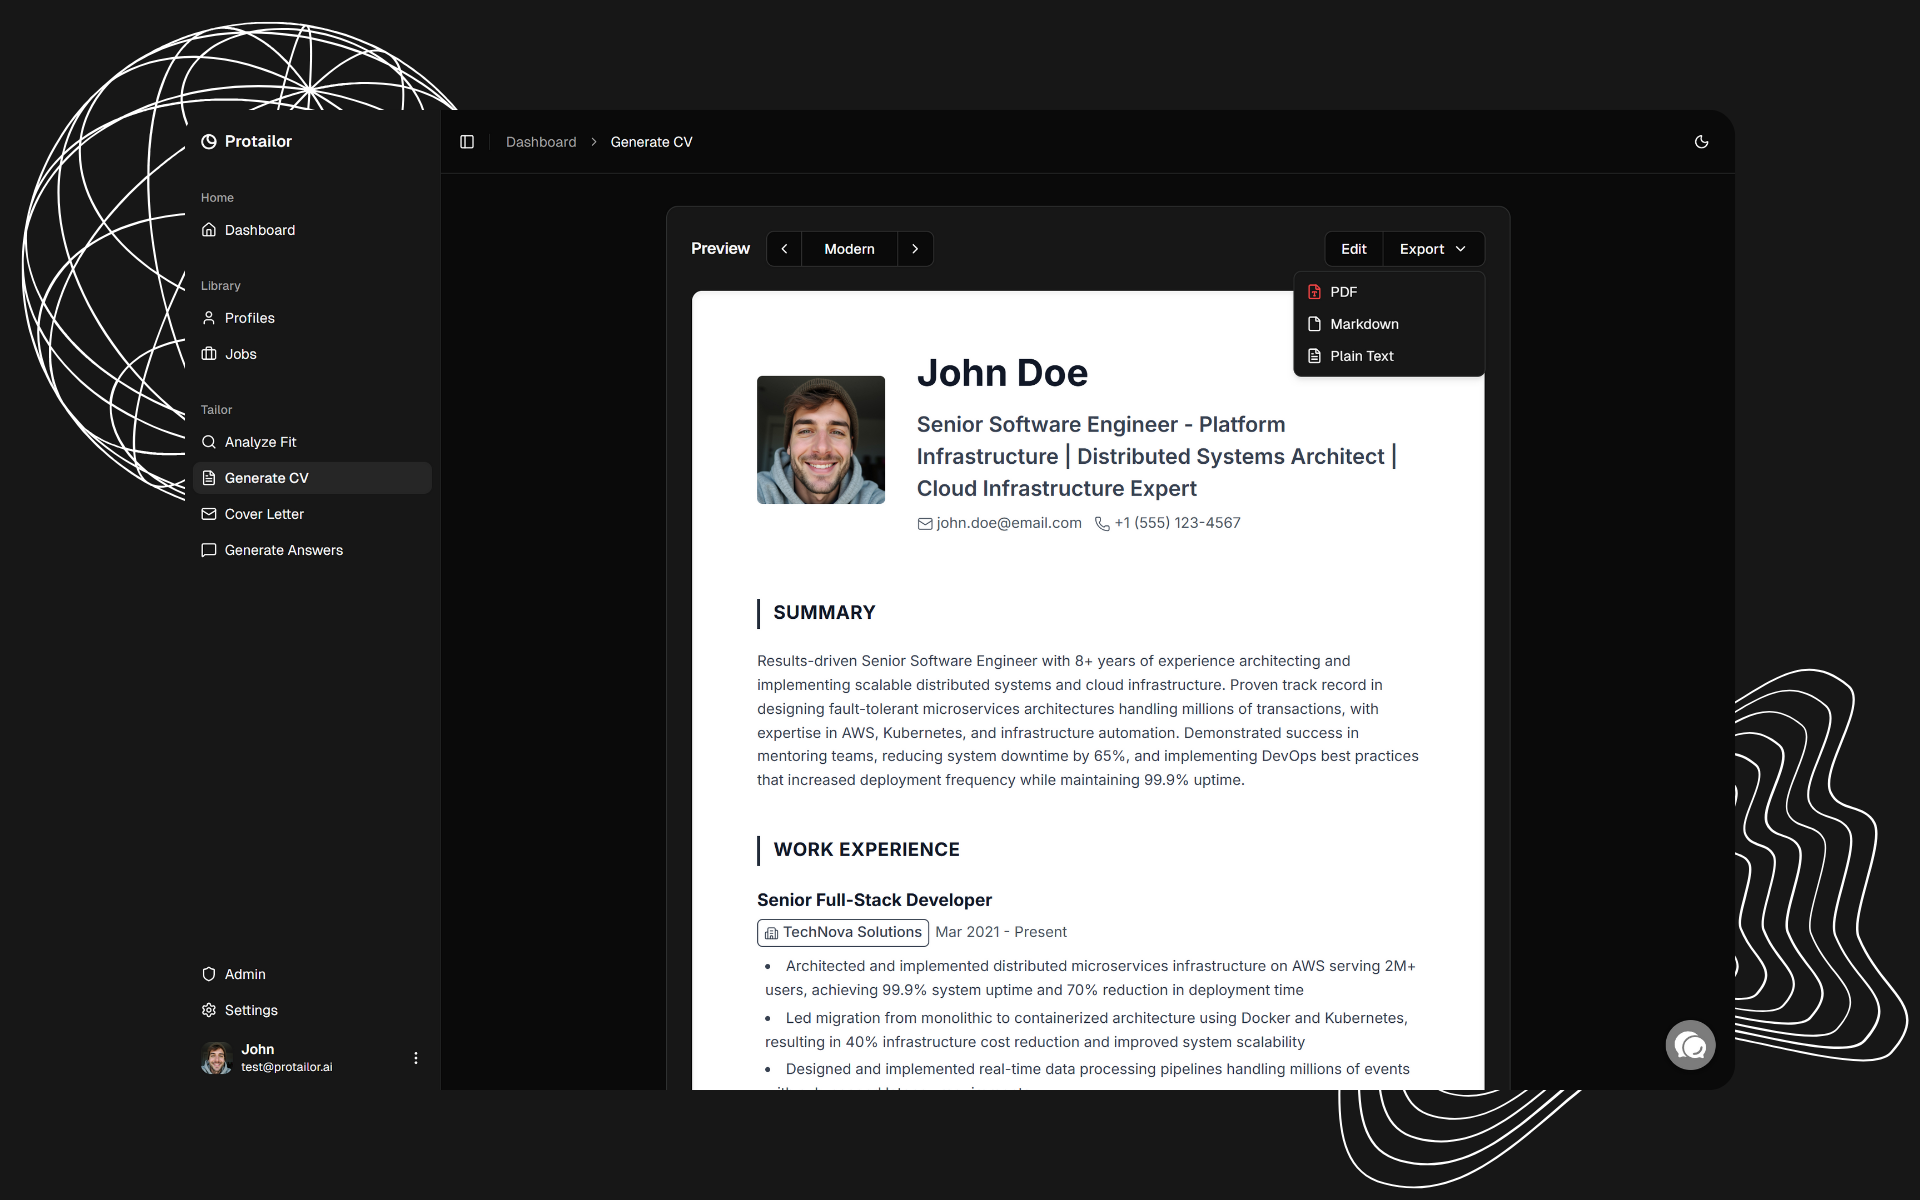This screenshot has height=1200, width=1920.
Task: Go to next template with right chevron
Action: pos(915,249)
